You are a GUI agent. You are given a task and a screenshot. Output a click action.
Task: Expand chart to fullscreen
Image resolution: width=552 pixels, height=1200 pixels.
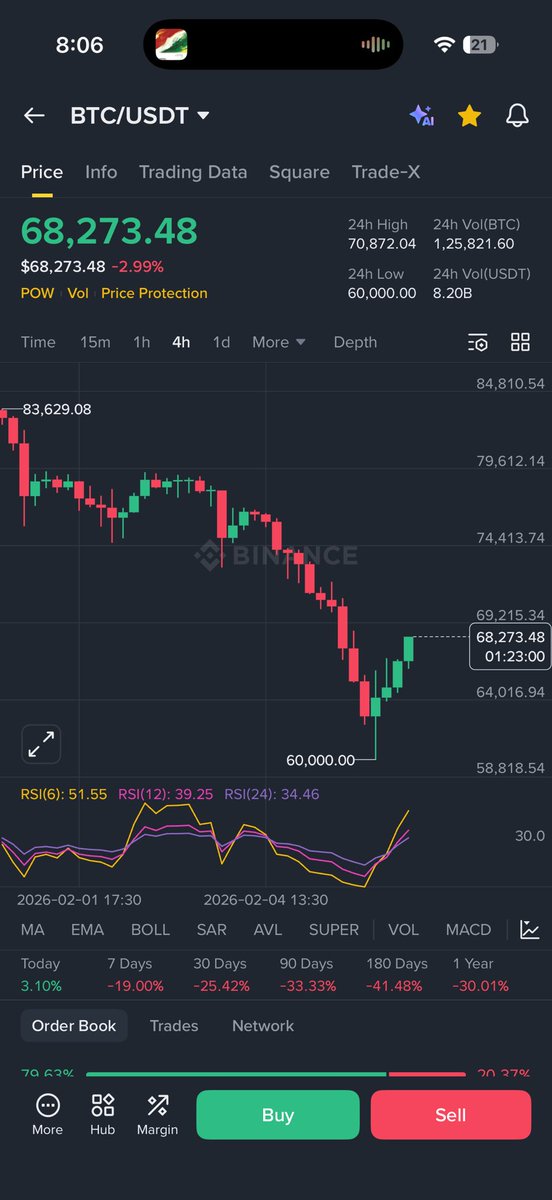[x=41, y=744]
